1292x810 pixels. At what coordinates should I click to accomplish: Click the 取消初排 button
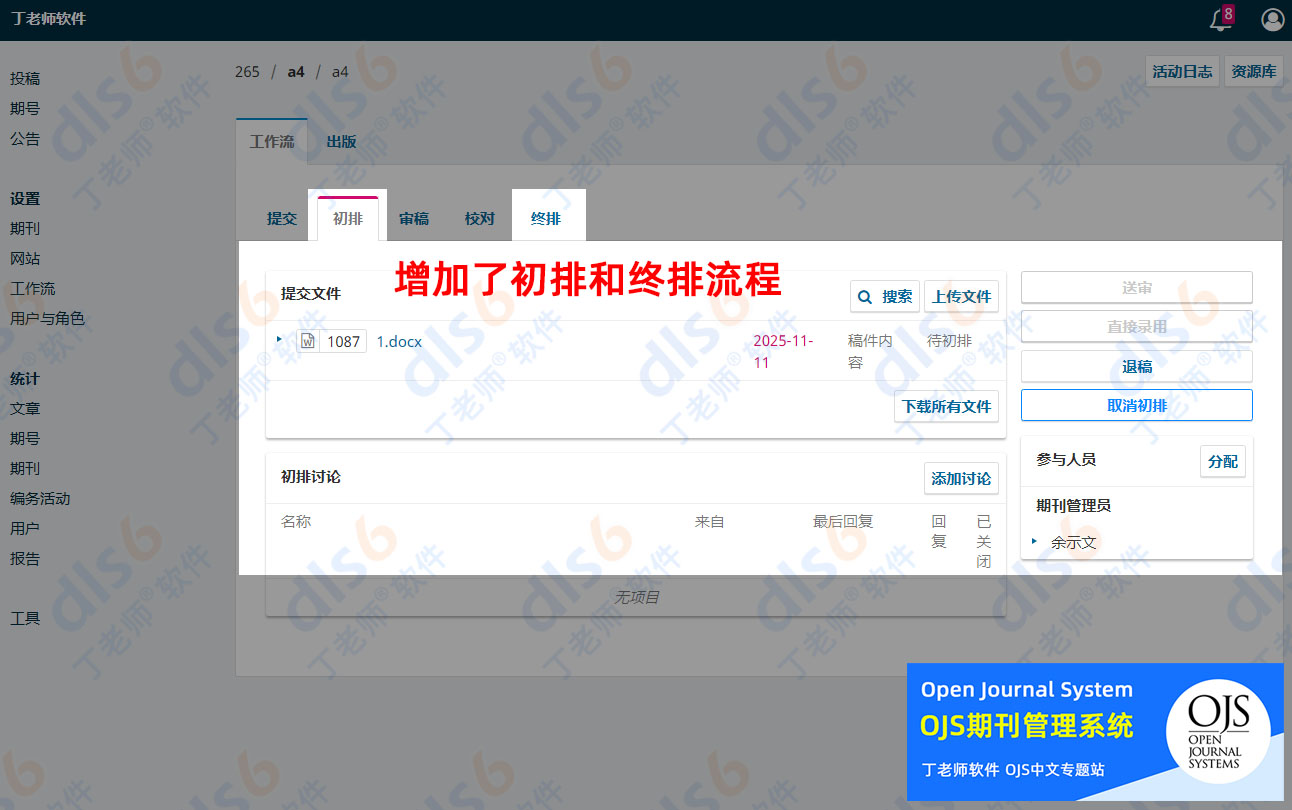1136,404
